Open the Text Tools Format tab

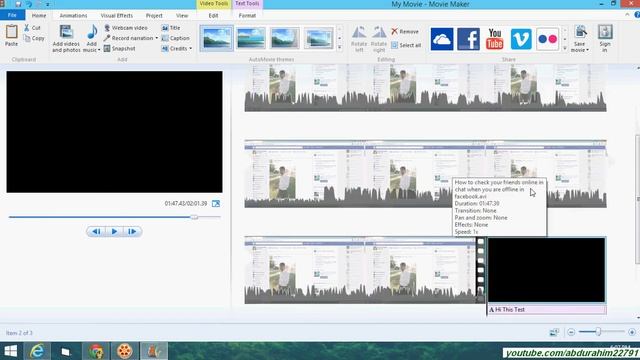(x=247, y=16)
